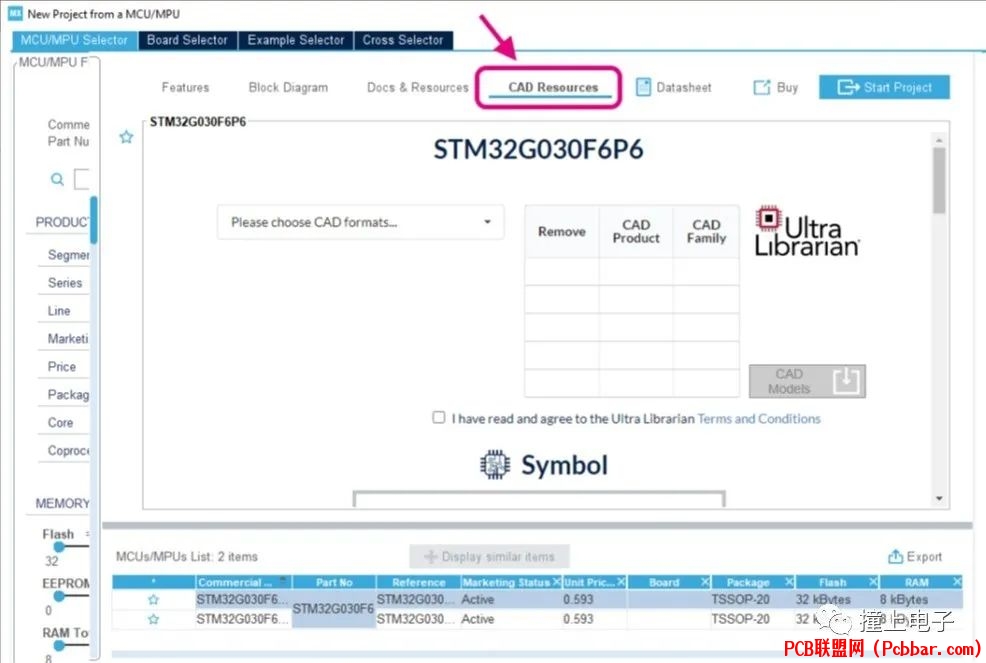
Task: Open the Terms and Conditions link
Action: tap(759, 418)
